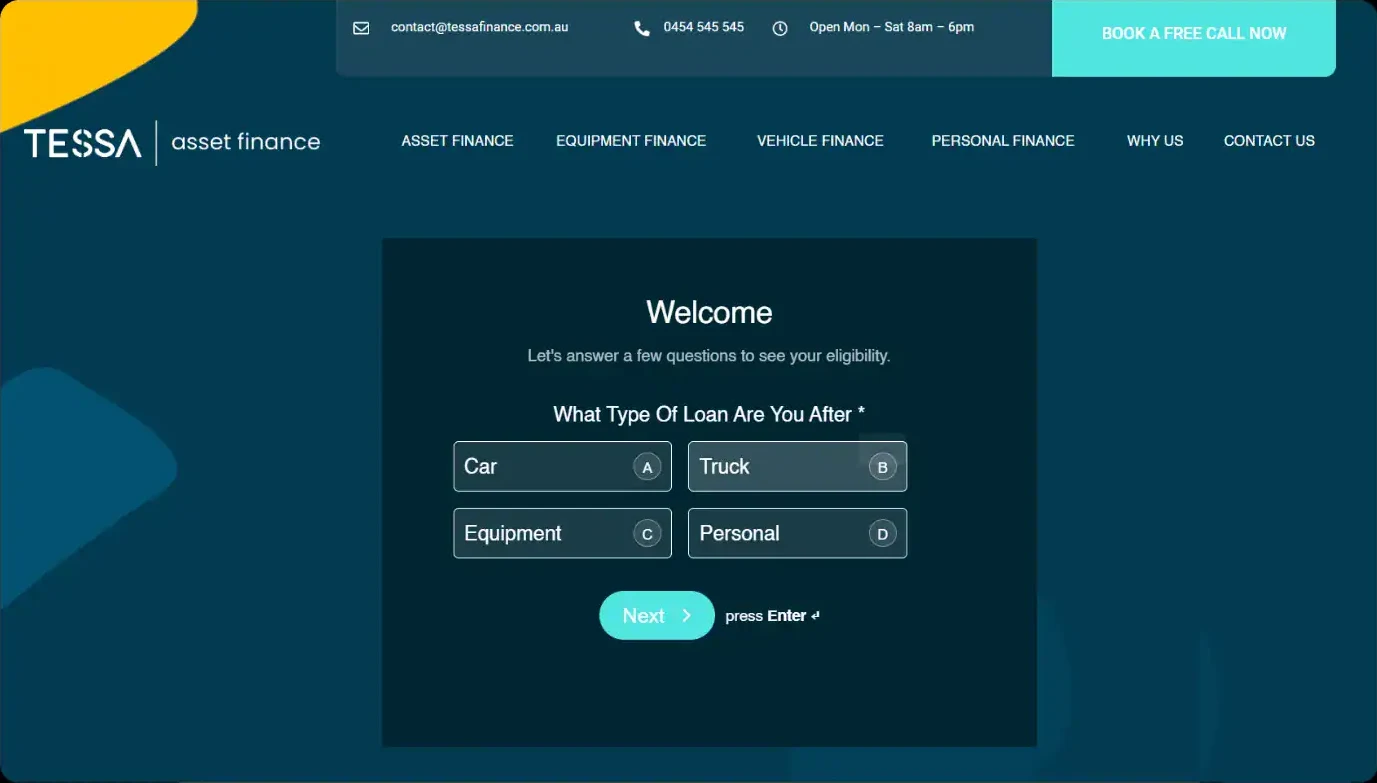
Task: Click the phone handset icon
Action: point(642,28)
